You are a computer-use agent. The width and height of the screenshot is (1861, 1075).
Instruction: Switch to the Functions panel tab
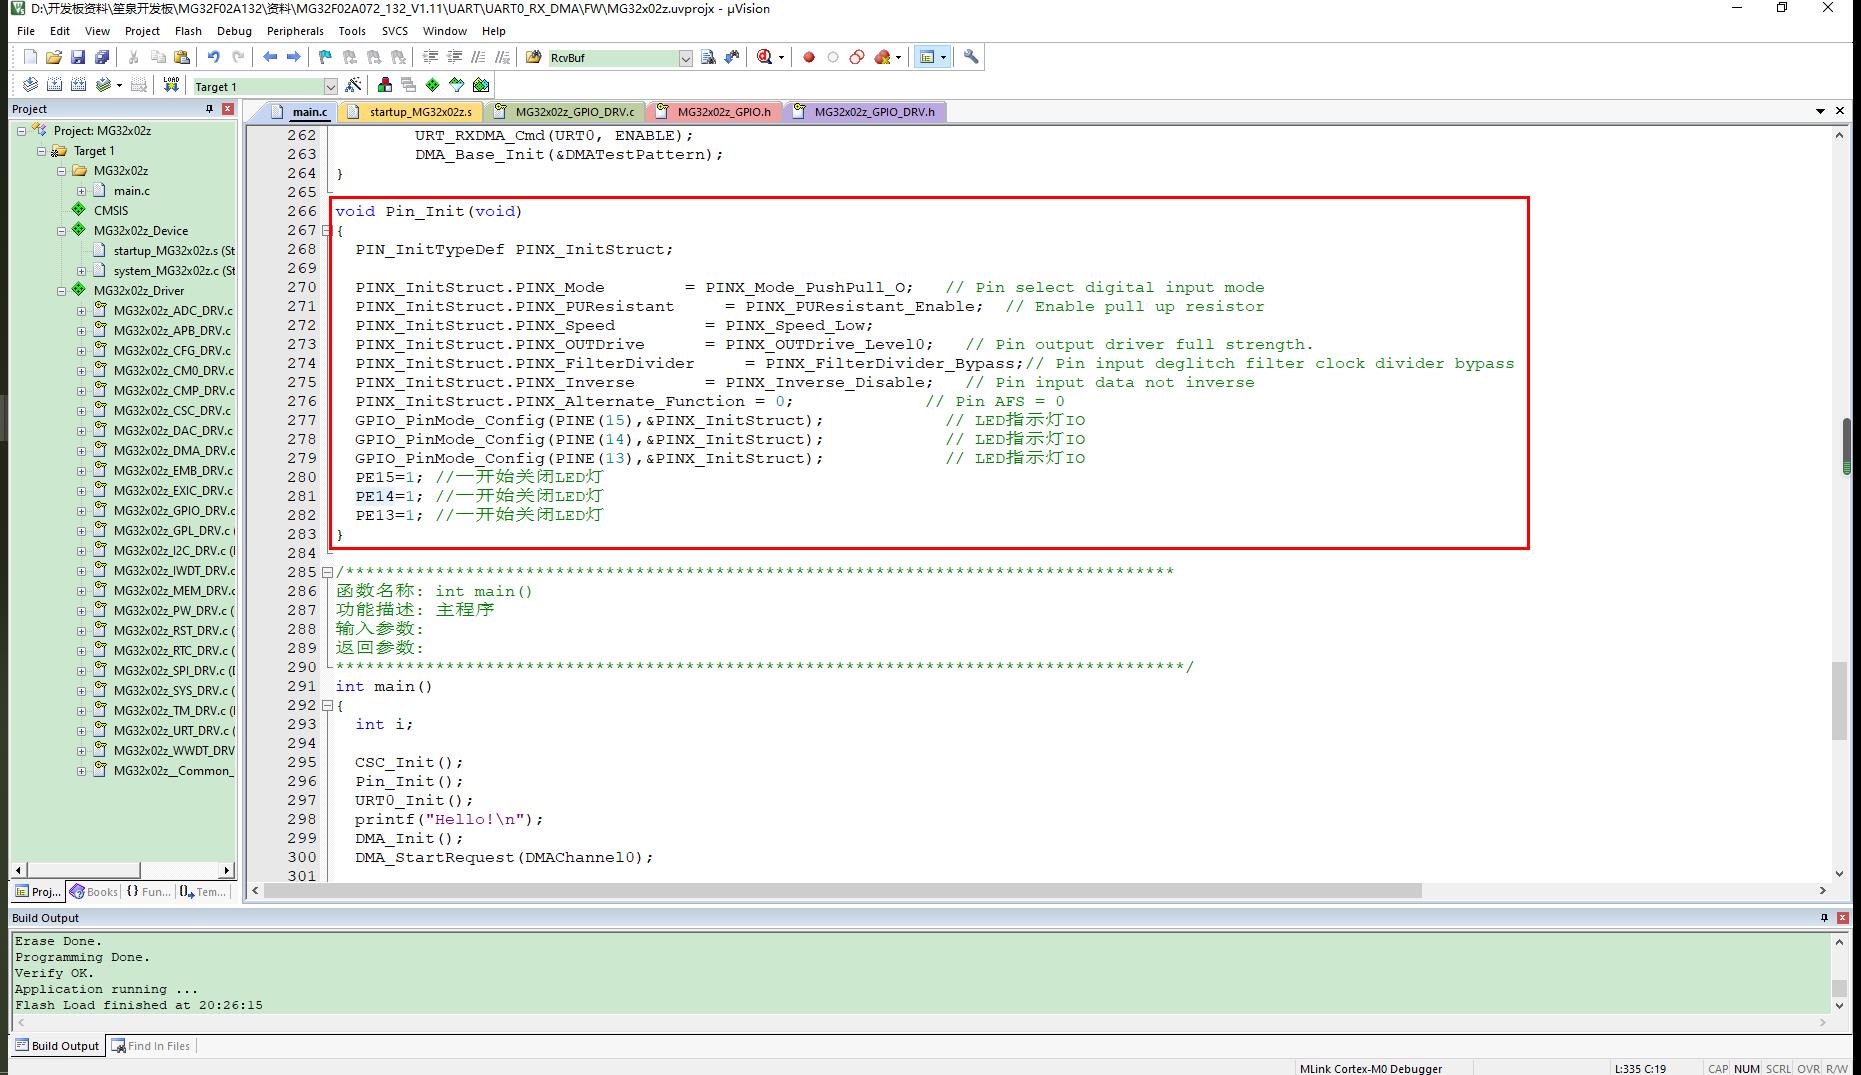coord(148,892)
